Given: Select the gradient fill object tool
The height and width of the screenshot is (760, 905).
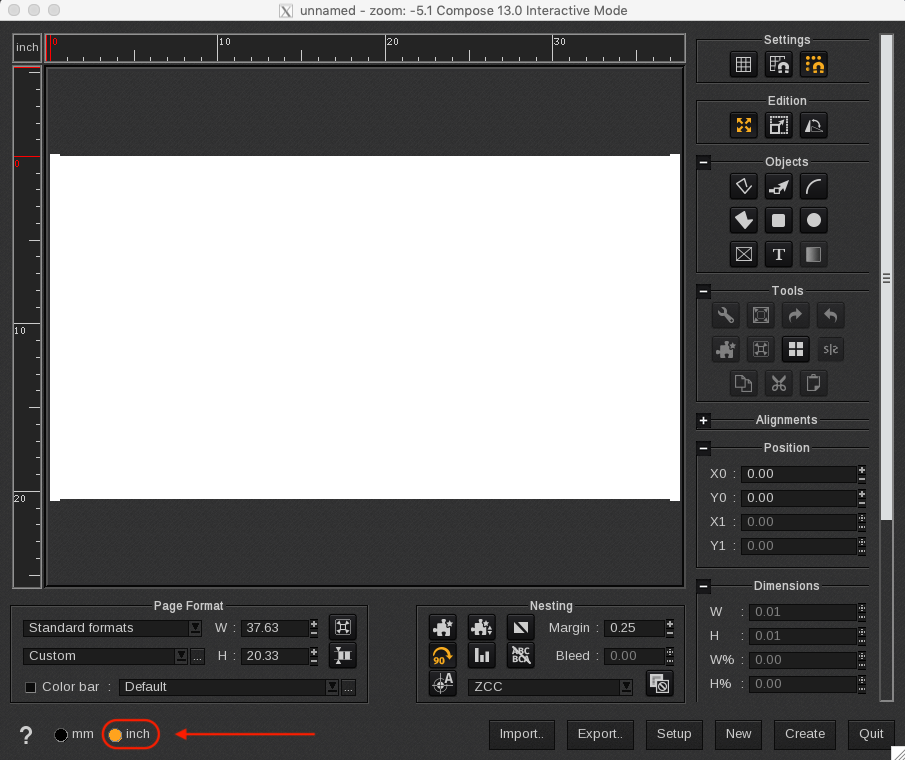Looking at the screenshot, I should pyautogui.click(x=813, y=254).
